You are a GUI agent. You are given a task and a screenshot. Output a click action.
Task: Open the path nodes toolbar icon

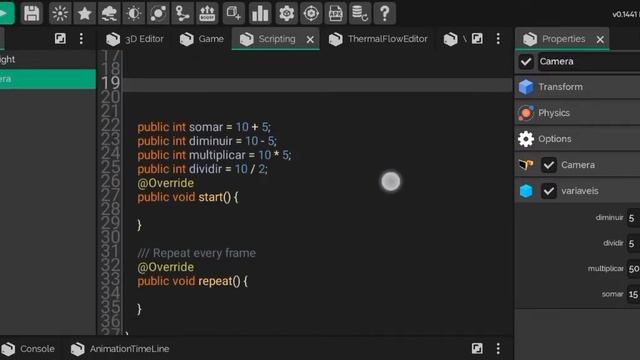pyautogui.click(x=182, y=13)
